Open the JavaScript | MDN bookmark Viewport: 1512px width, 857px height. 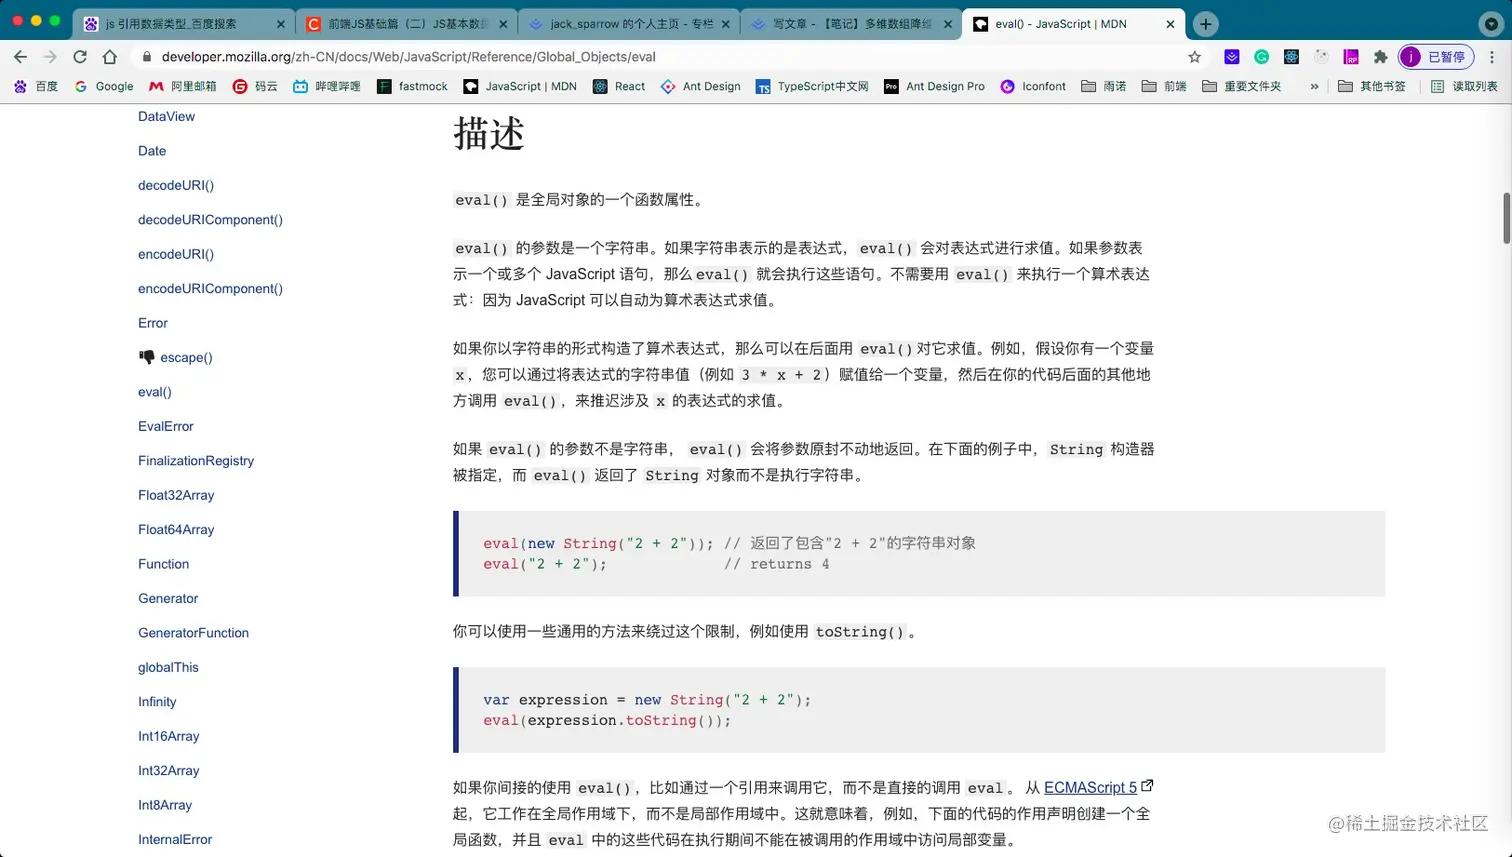pyautogui.click(x=520, y=87)
